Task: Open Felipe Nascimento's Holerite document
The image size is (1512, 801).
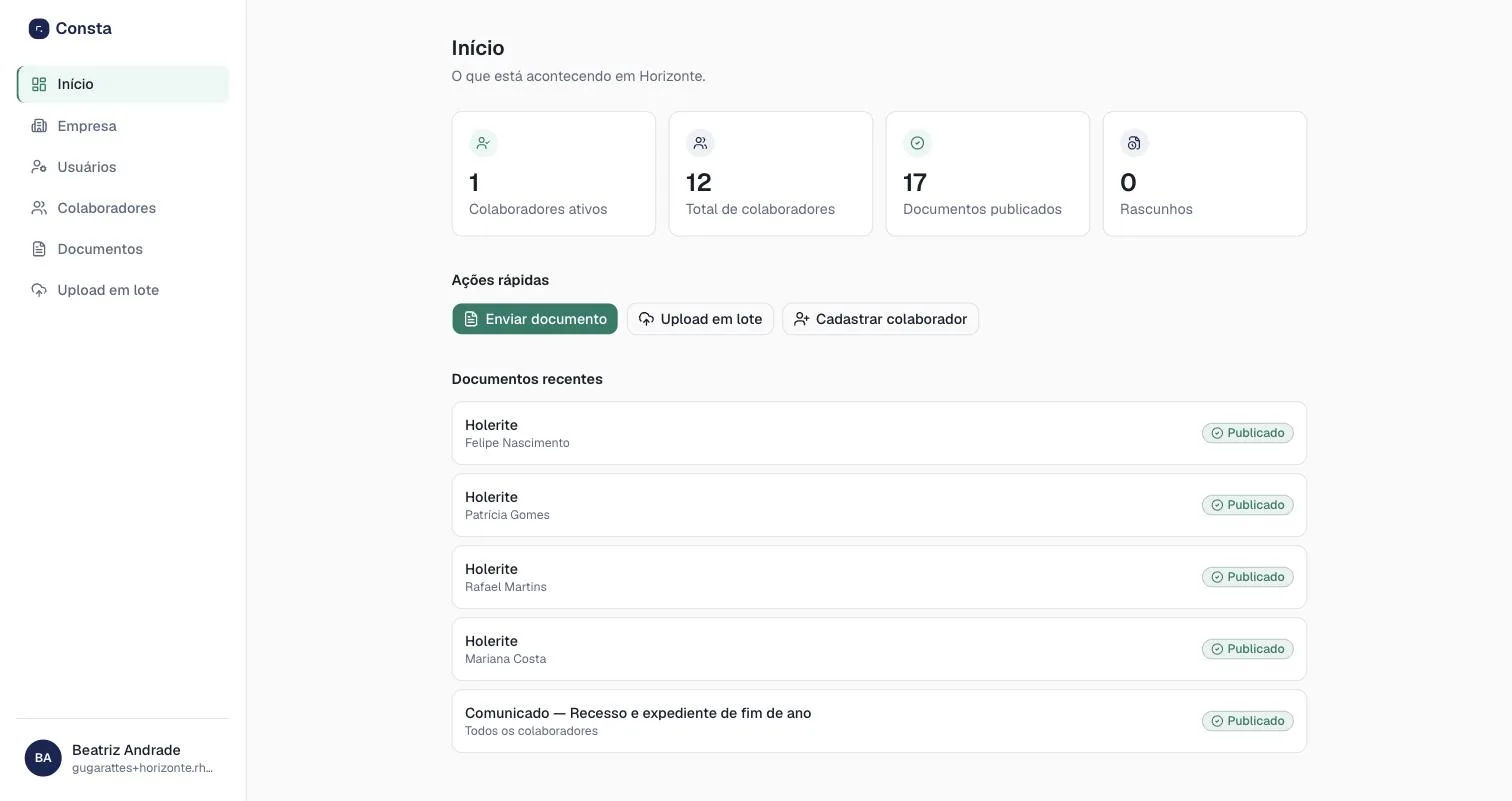Action: 879,433
